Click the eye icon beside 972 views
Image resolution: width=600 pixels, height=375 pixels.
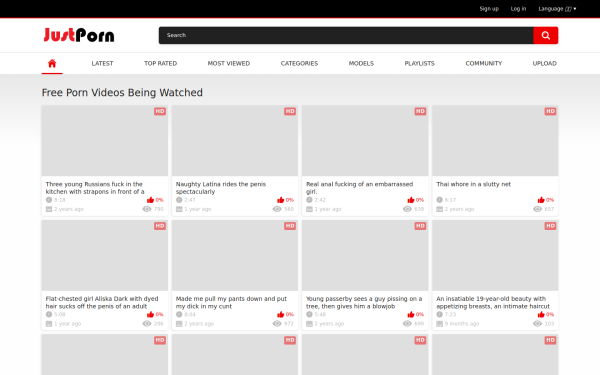click(x=277, y=323)
